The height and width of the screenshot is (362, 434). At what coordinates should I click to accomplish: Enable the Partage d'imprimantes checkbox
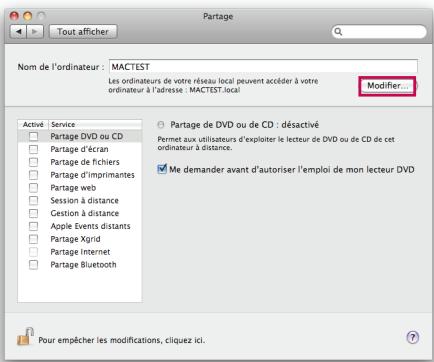[x=33, y=175]
